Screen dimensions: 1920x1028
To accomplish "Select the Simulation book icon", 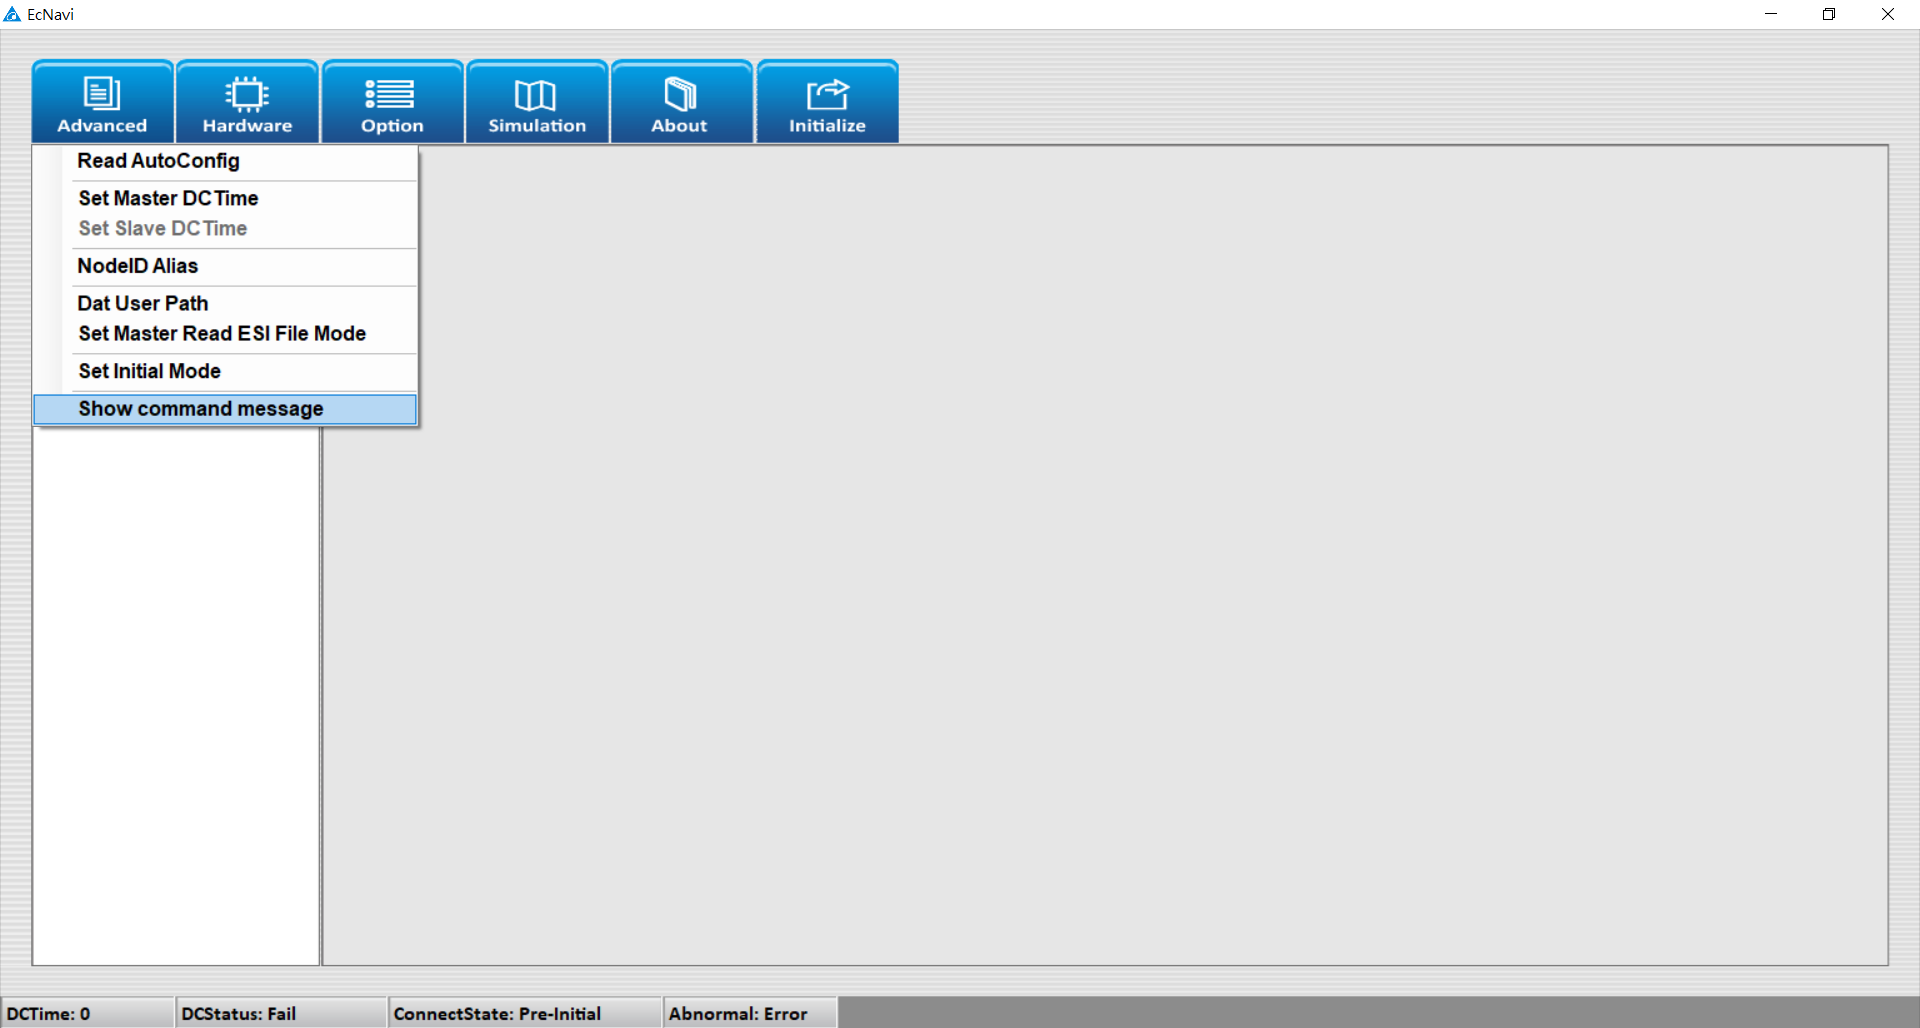I will coord(536,95).
